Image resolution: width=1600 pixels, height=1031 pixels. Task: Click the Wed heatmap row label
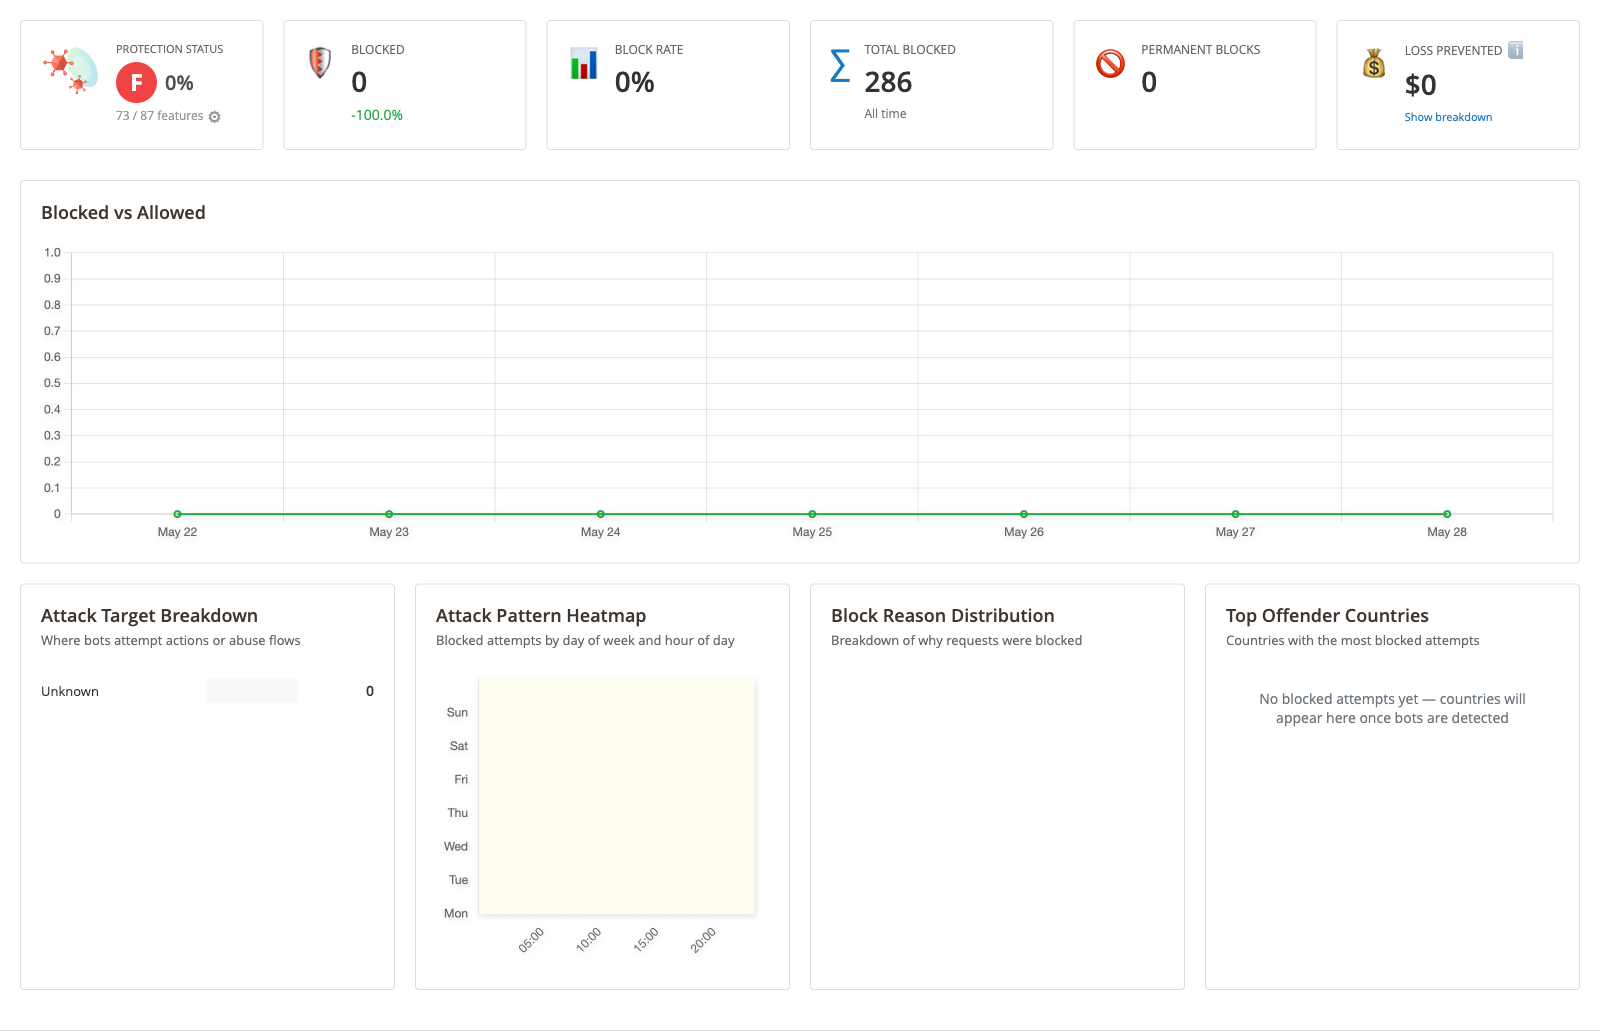(x=456, y=847)
